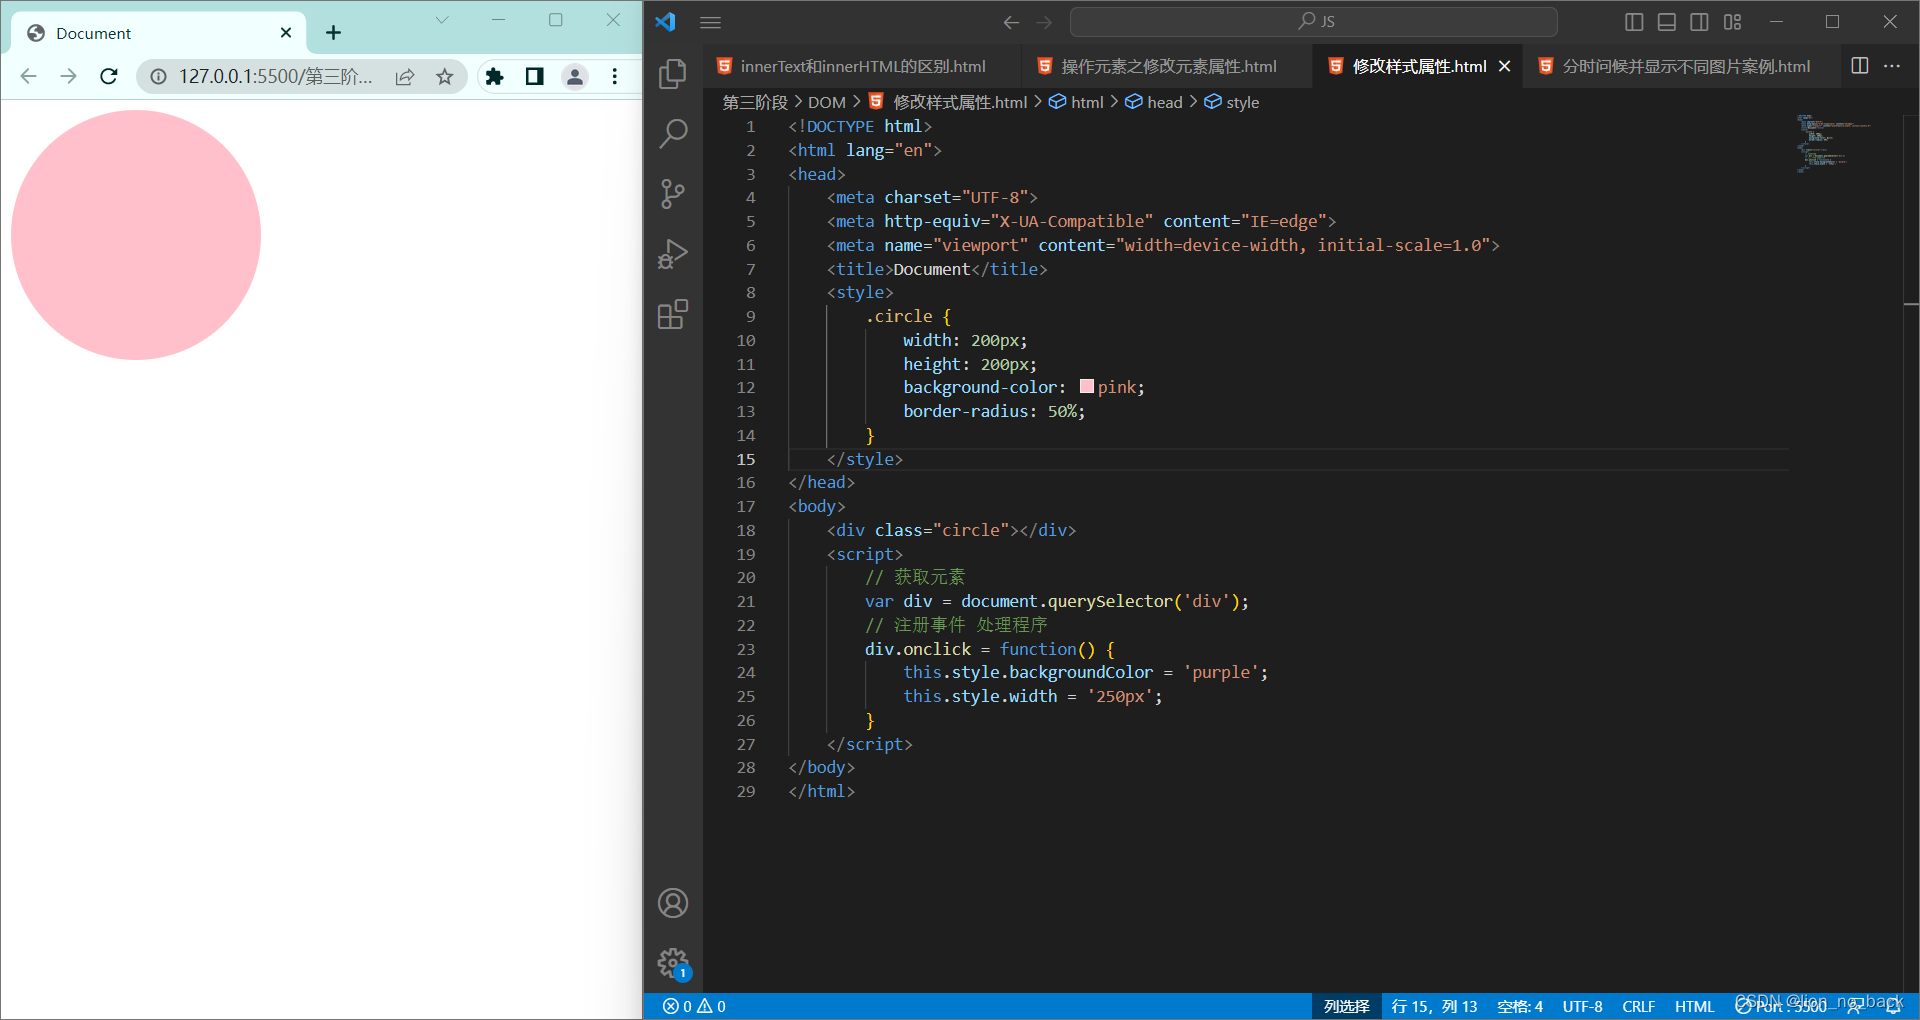This screenshot has height=1020, width=1920.
Task: Open the Explorer view in VS Code
Action: point(673,73)
